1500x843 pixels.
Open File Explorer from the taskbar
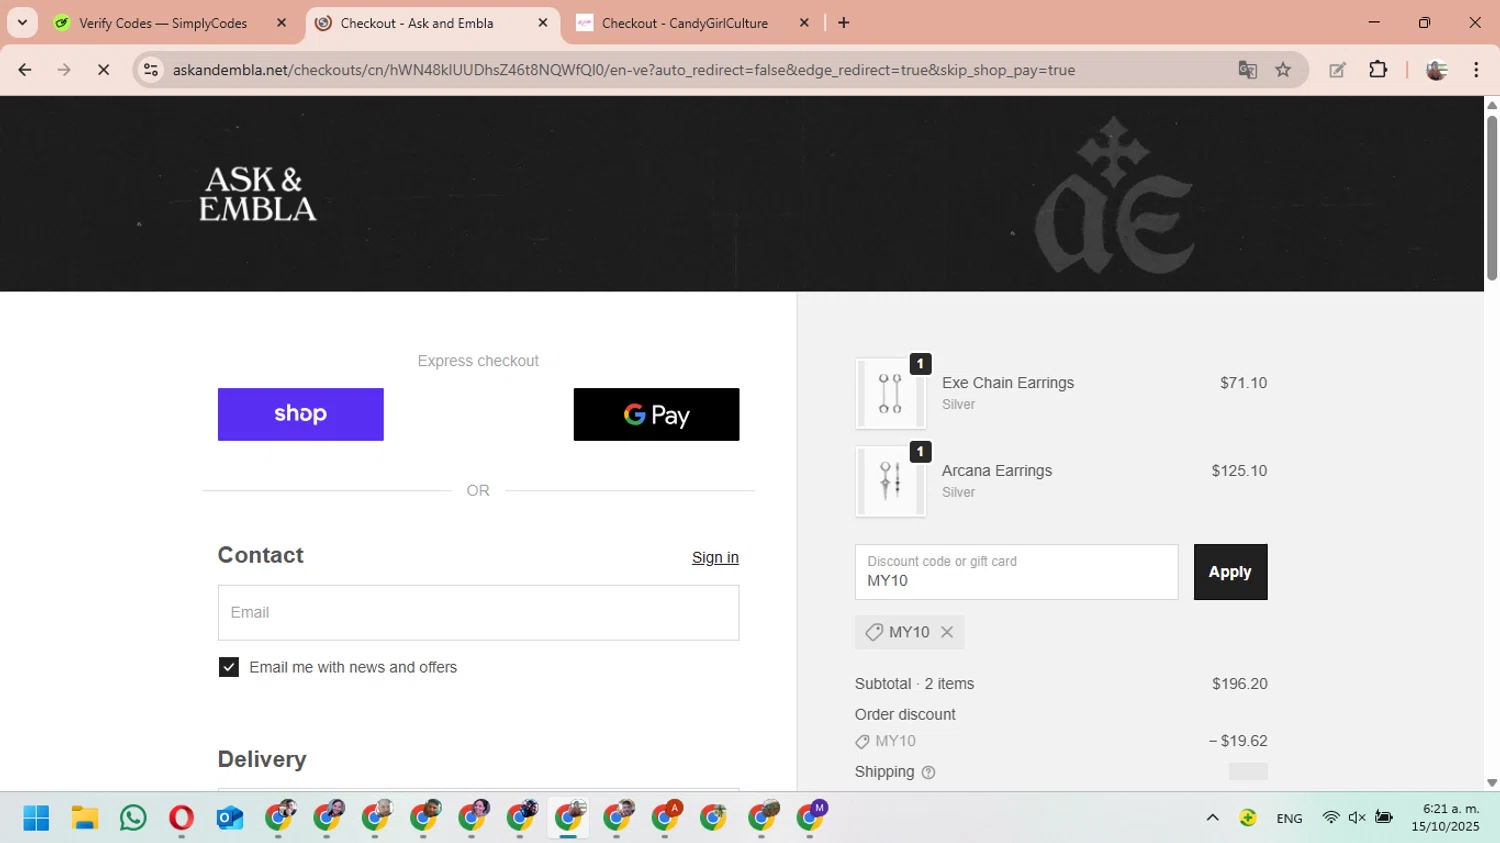(84, 818)
